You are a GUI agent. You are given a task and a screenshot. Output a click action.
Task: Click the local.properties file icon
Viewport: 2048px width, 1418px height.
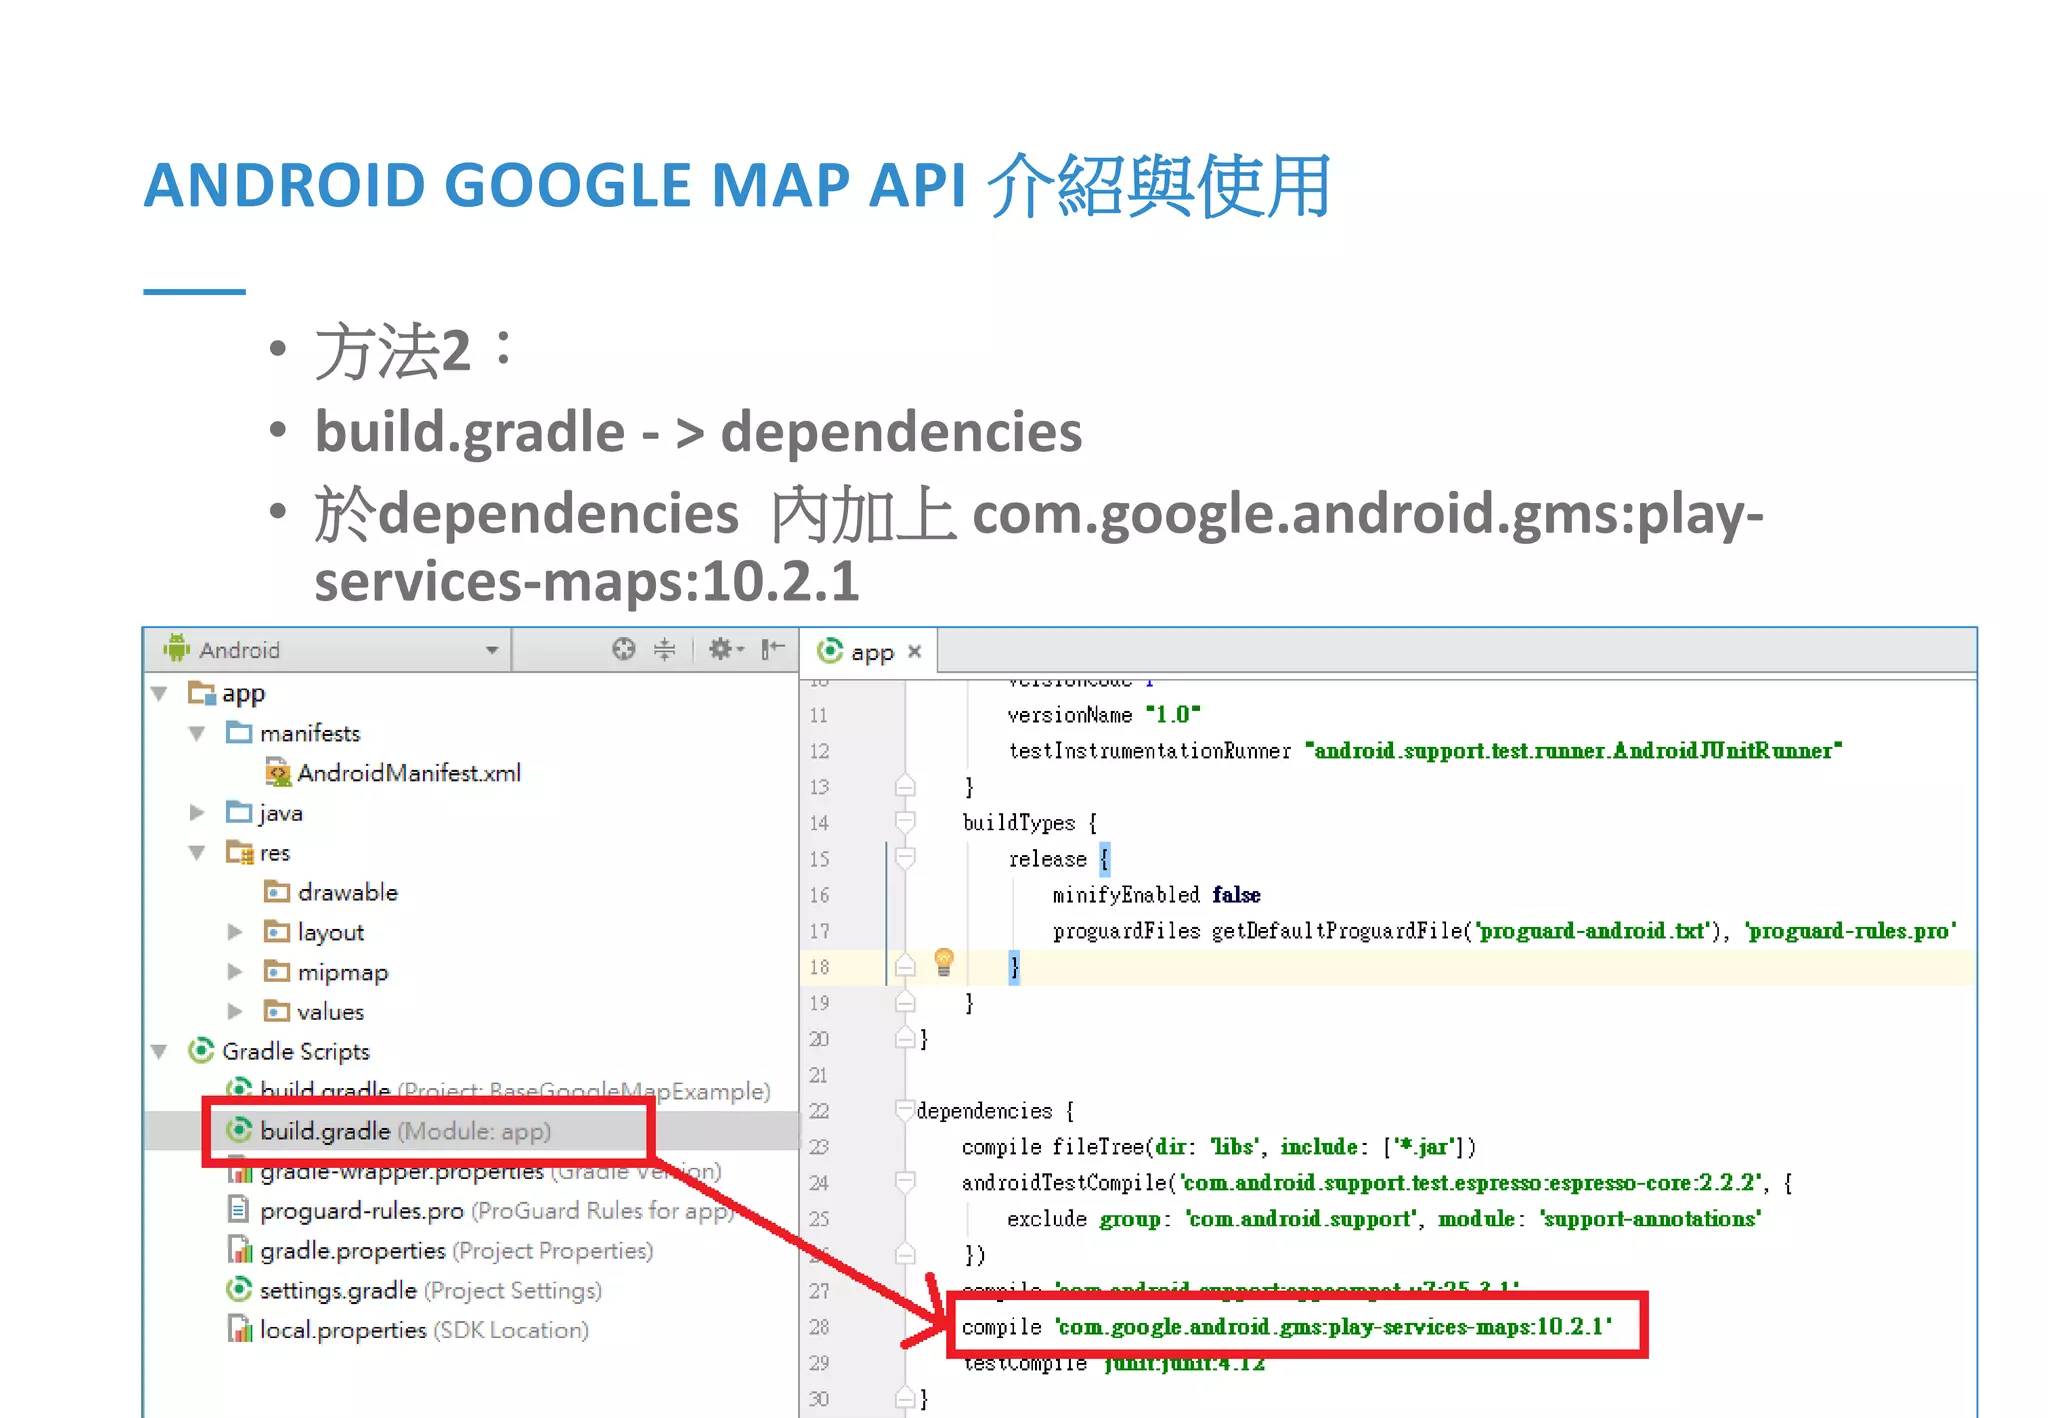(239, 1330)
